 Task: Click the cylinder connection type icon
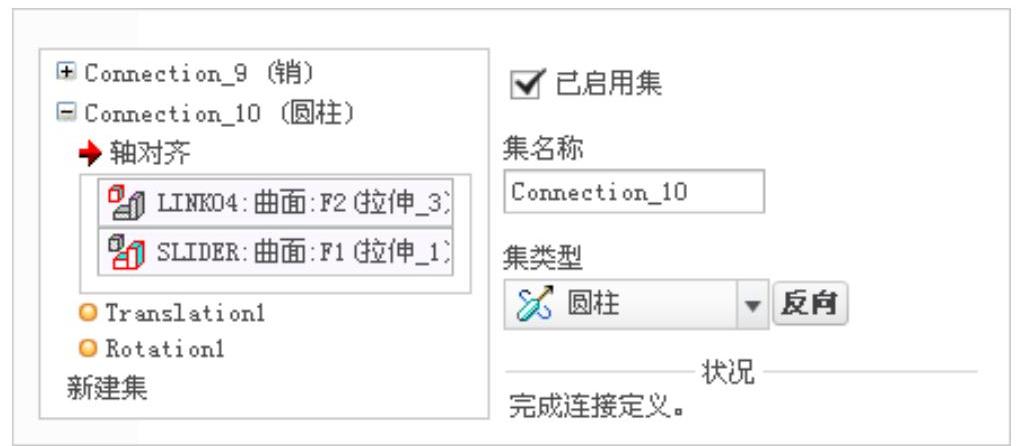tap(534, 304)
